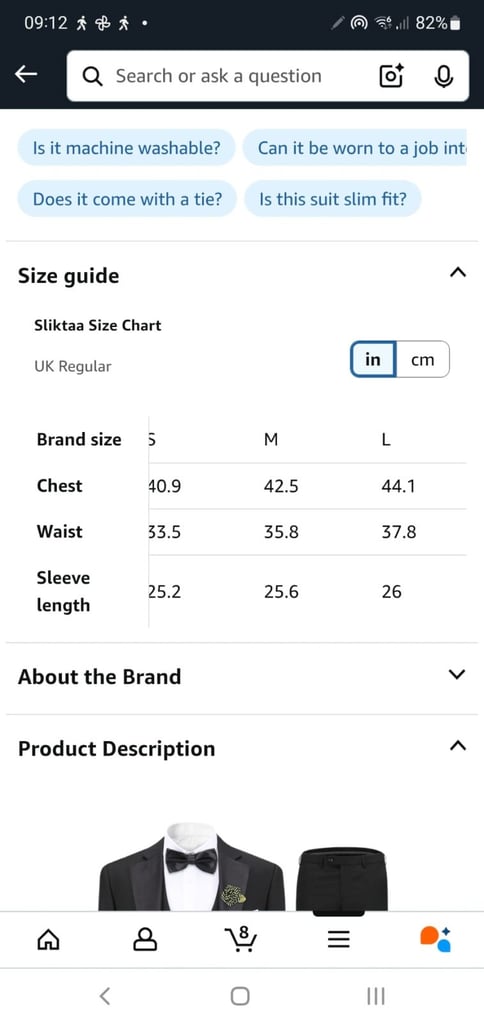Open the account profile icon
Image resolution: width=484 pixels, height=1024 pixels.
coord(144,940)
